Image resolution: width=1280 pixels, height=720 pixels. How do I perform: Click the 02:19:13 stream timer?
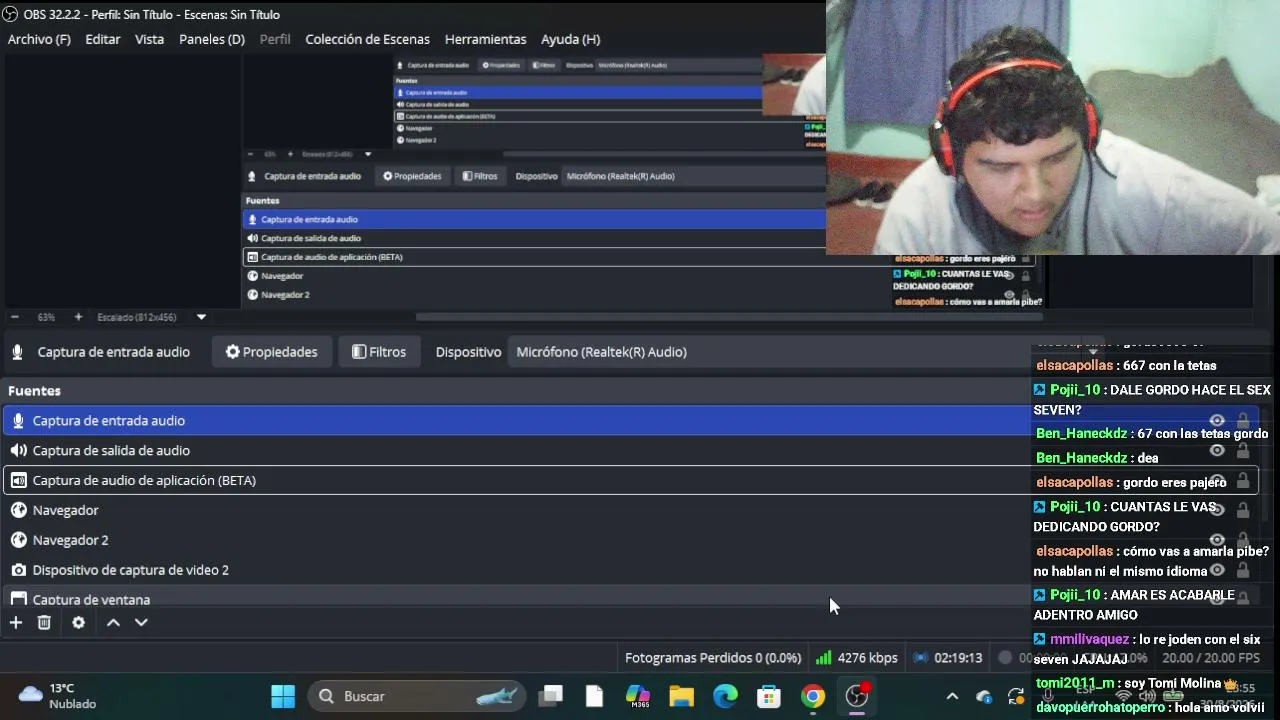[958, 658]
